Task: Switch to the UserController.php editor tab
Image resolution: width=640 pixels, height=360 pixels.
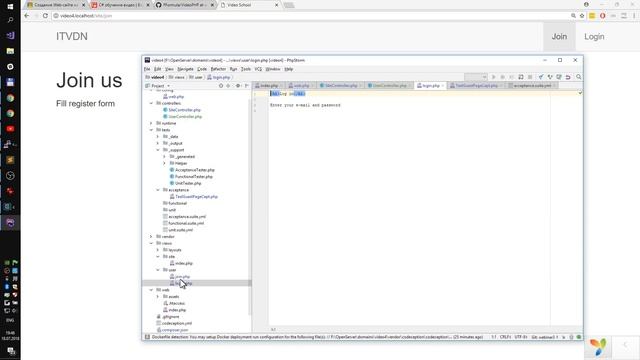Action: [389, 85]
